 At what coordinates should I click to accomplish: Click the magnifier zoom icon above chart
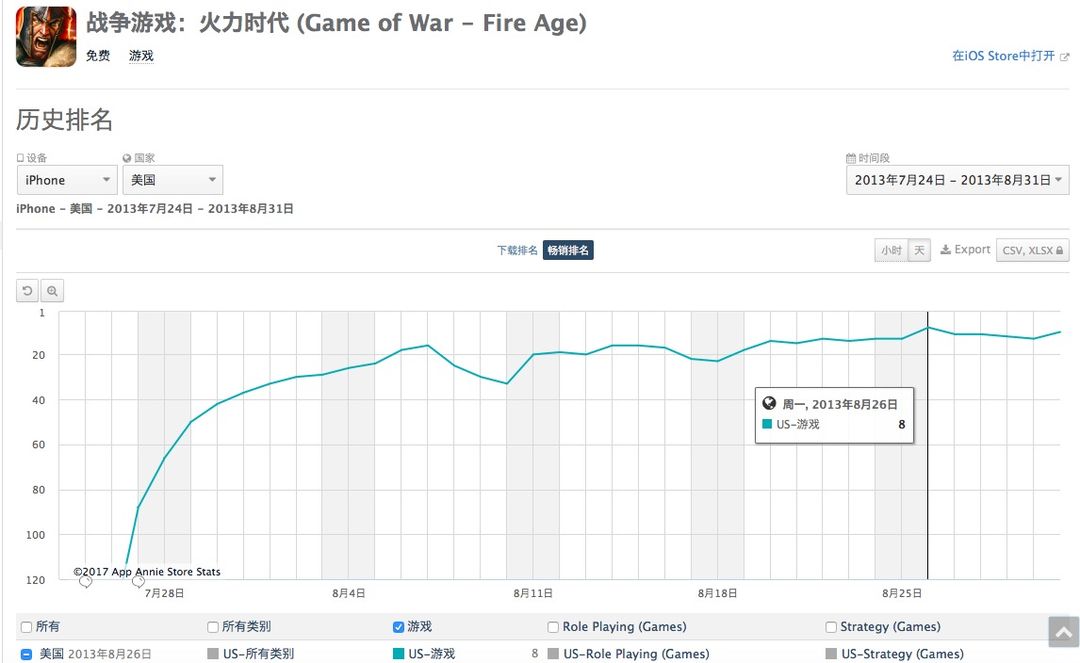click(52, 291)
